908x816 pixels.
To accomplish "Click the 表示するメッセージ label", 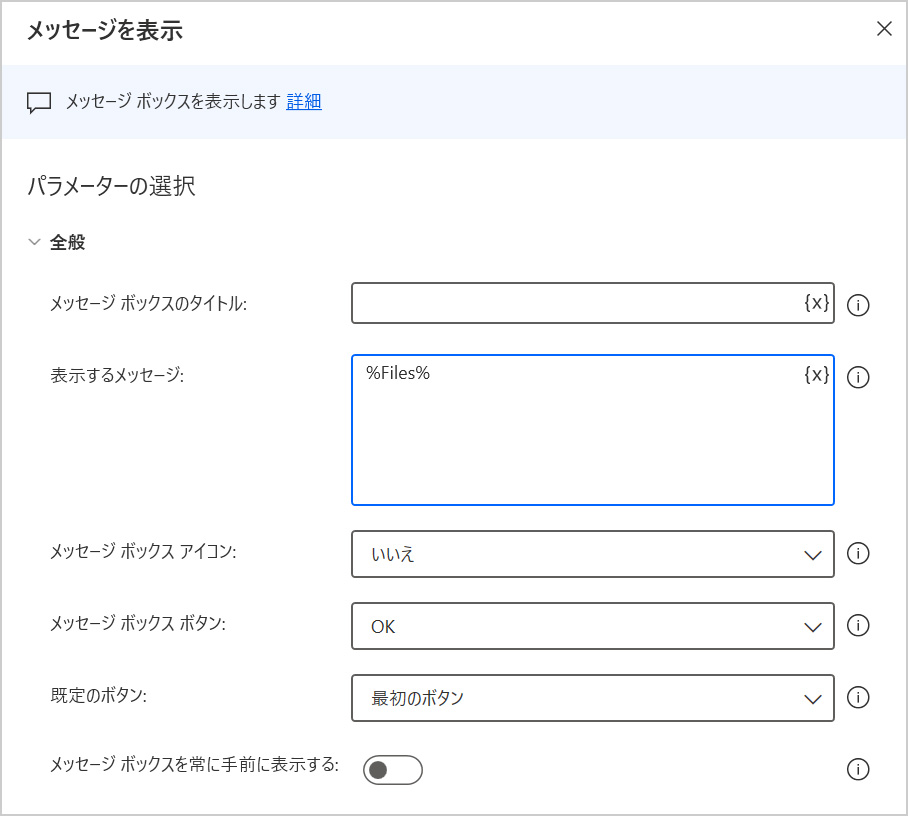I will pos(118,375).
